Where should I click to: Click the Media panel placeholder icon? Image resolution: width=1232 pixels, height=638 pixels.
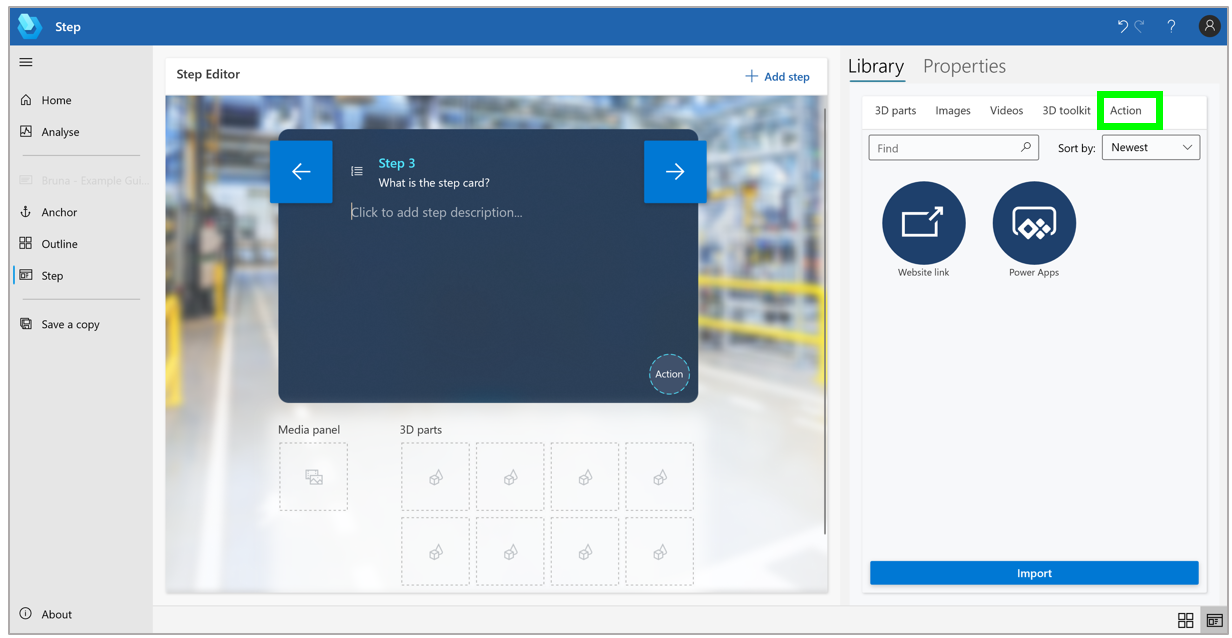pos(313,477)
